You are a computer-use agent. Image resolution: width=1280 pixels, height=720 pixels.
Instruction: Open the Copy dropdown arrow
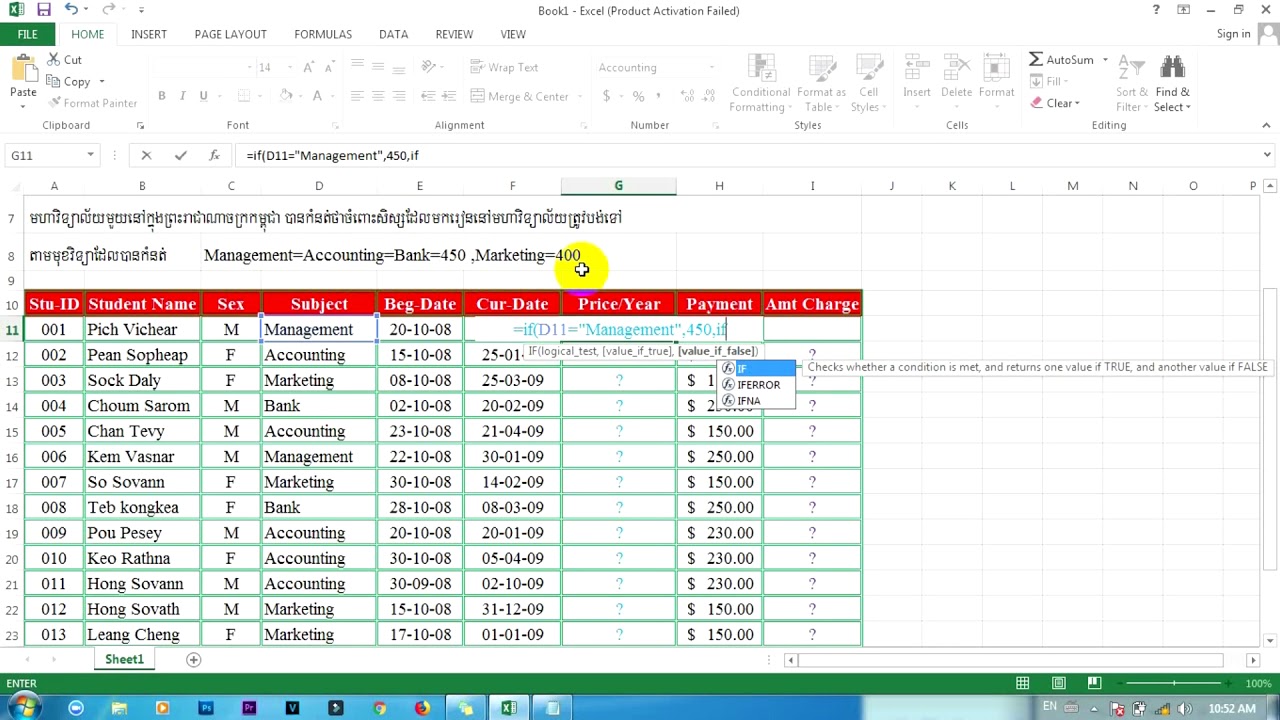point(102,82)
